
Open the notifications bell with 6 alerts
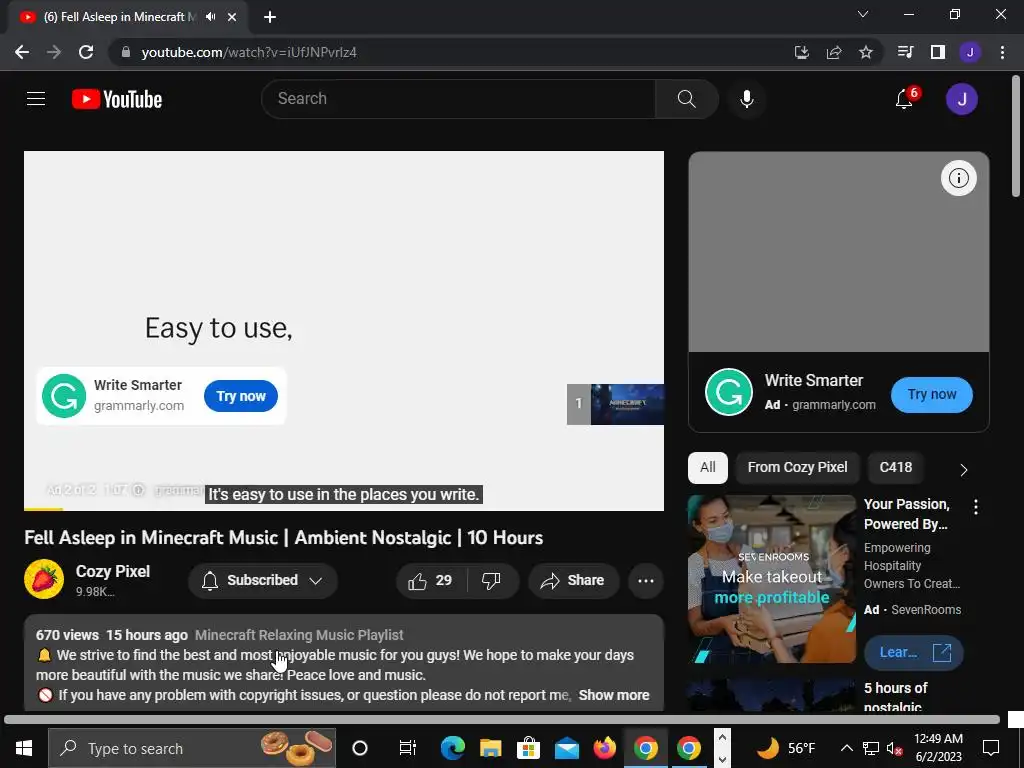(x=904, y=99)
